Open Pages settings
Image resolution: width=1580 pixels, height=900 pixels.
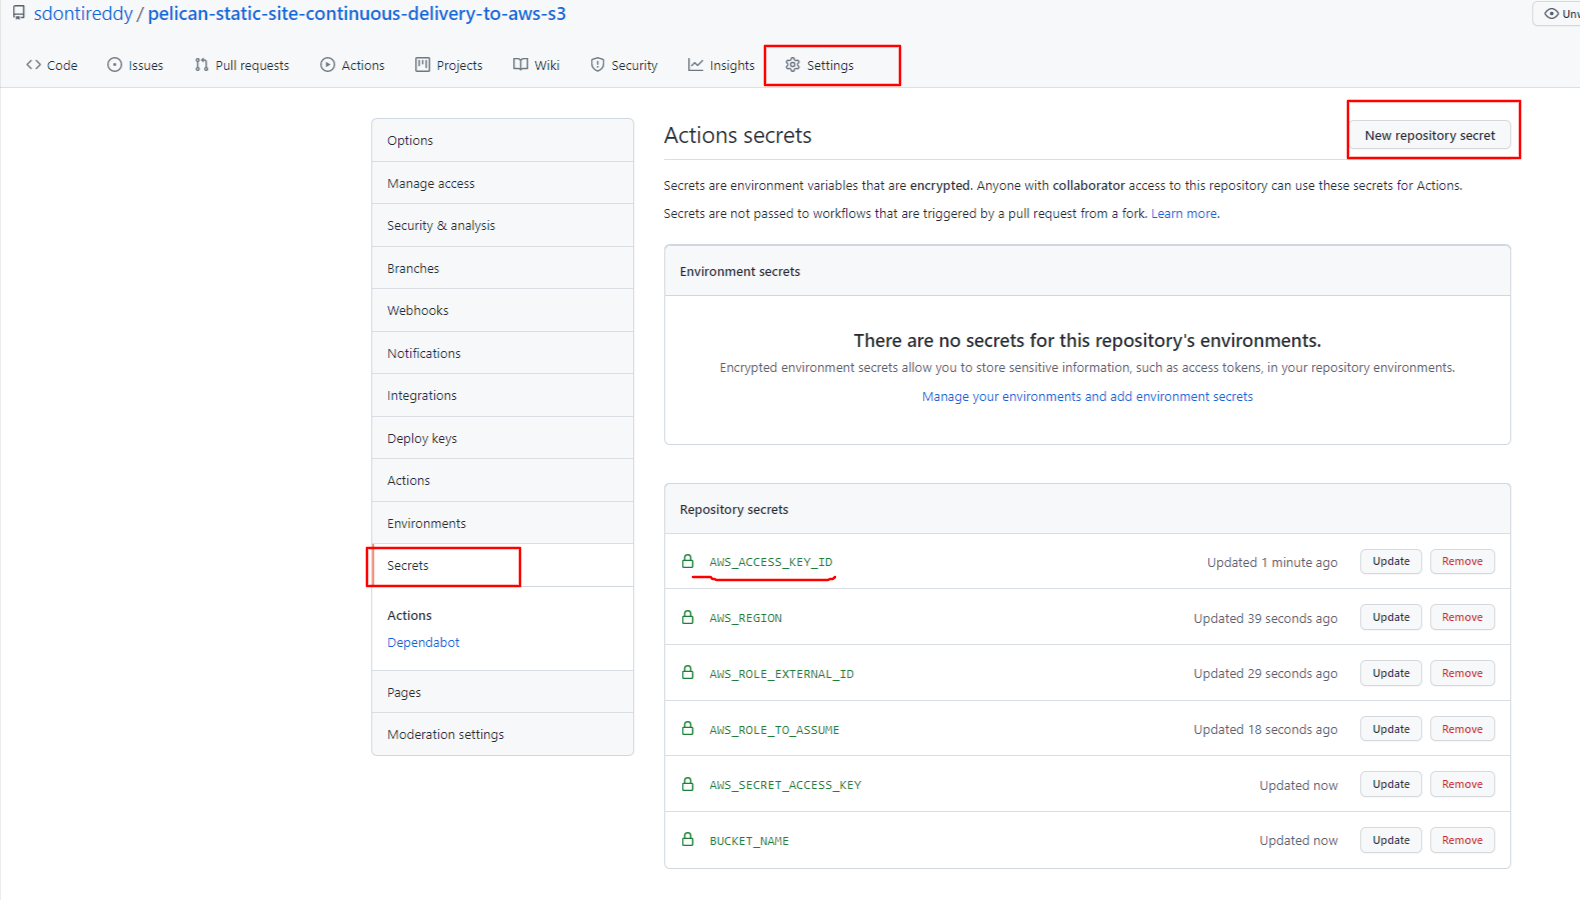pos(502,693)
